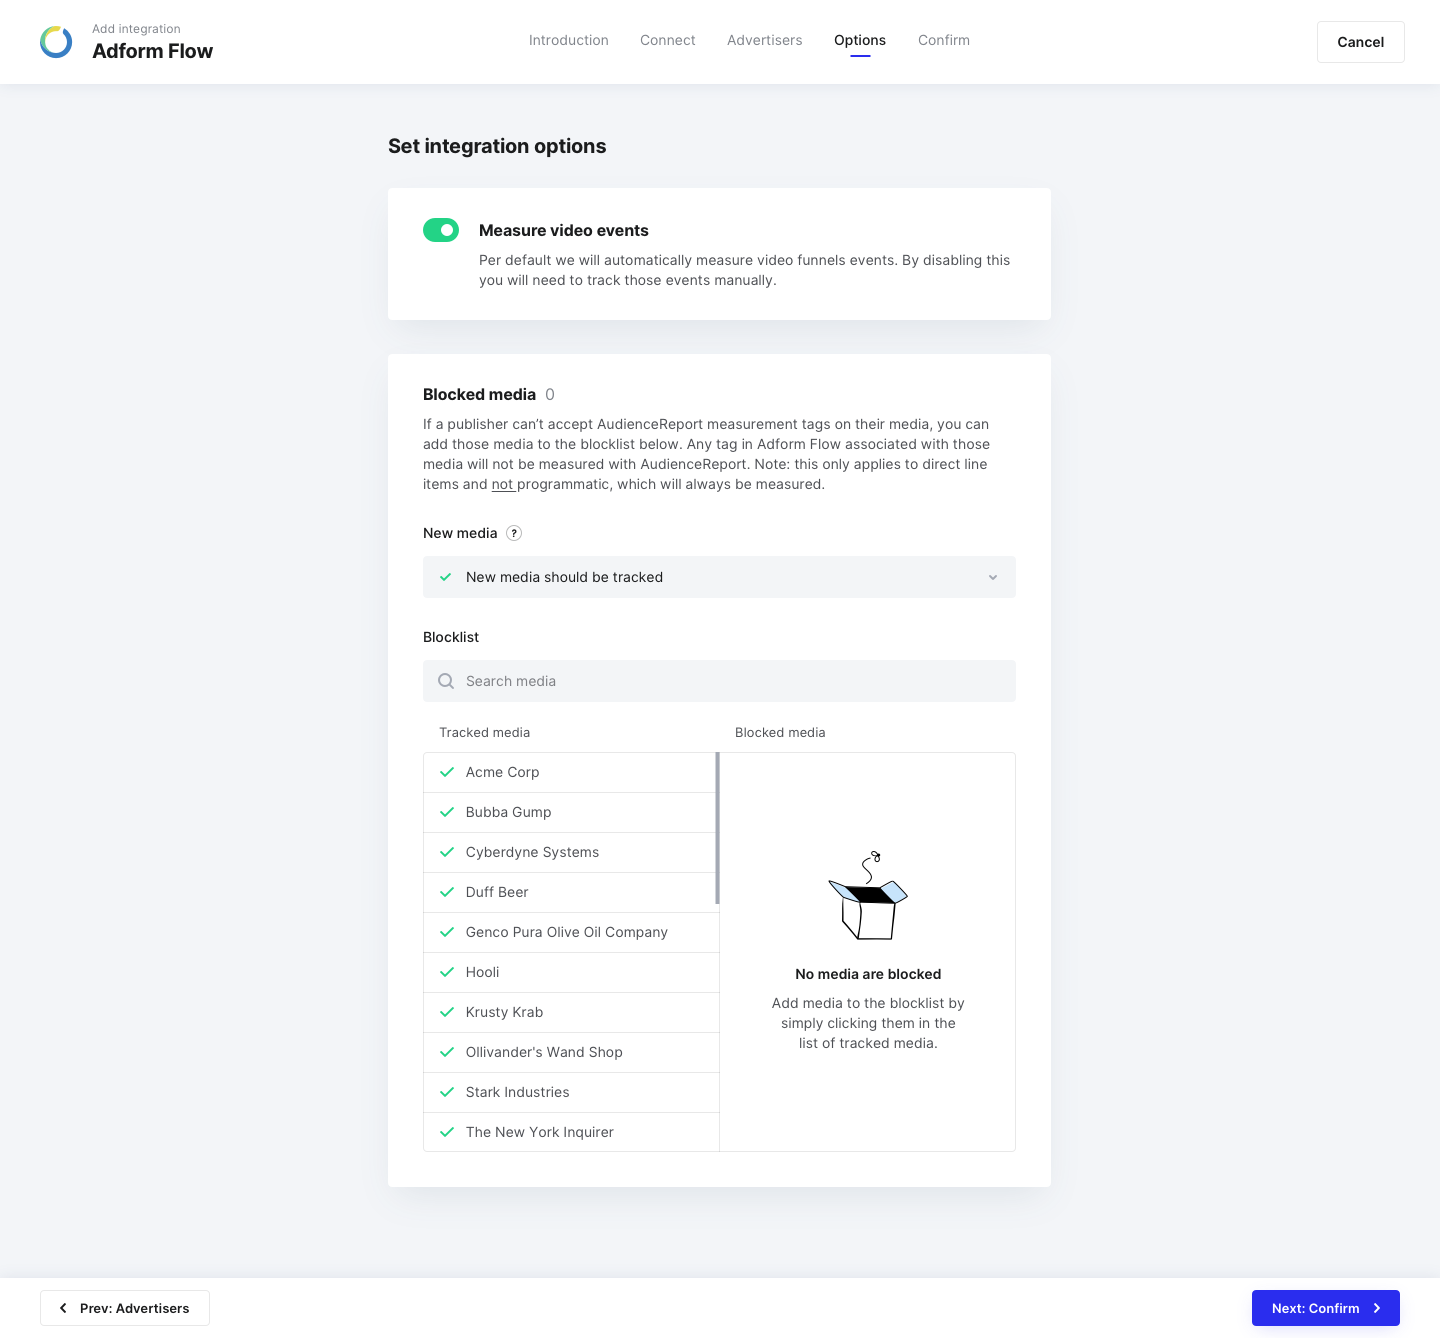The height and width of the screenshot is (1338, 1440).
Task: Block Acme Corp from tracked media
Action: (x=570, y=772)
